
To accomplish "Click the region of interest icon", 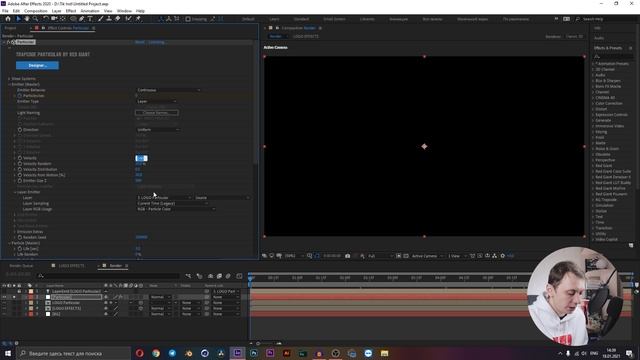I will pos(398,256).
